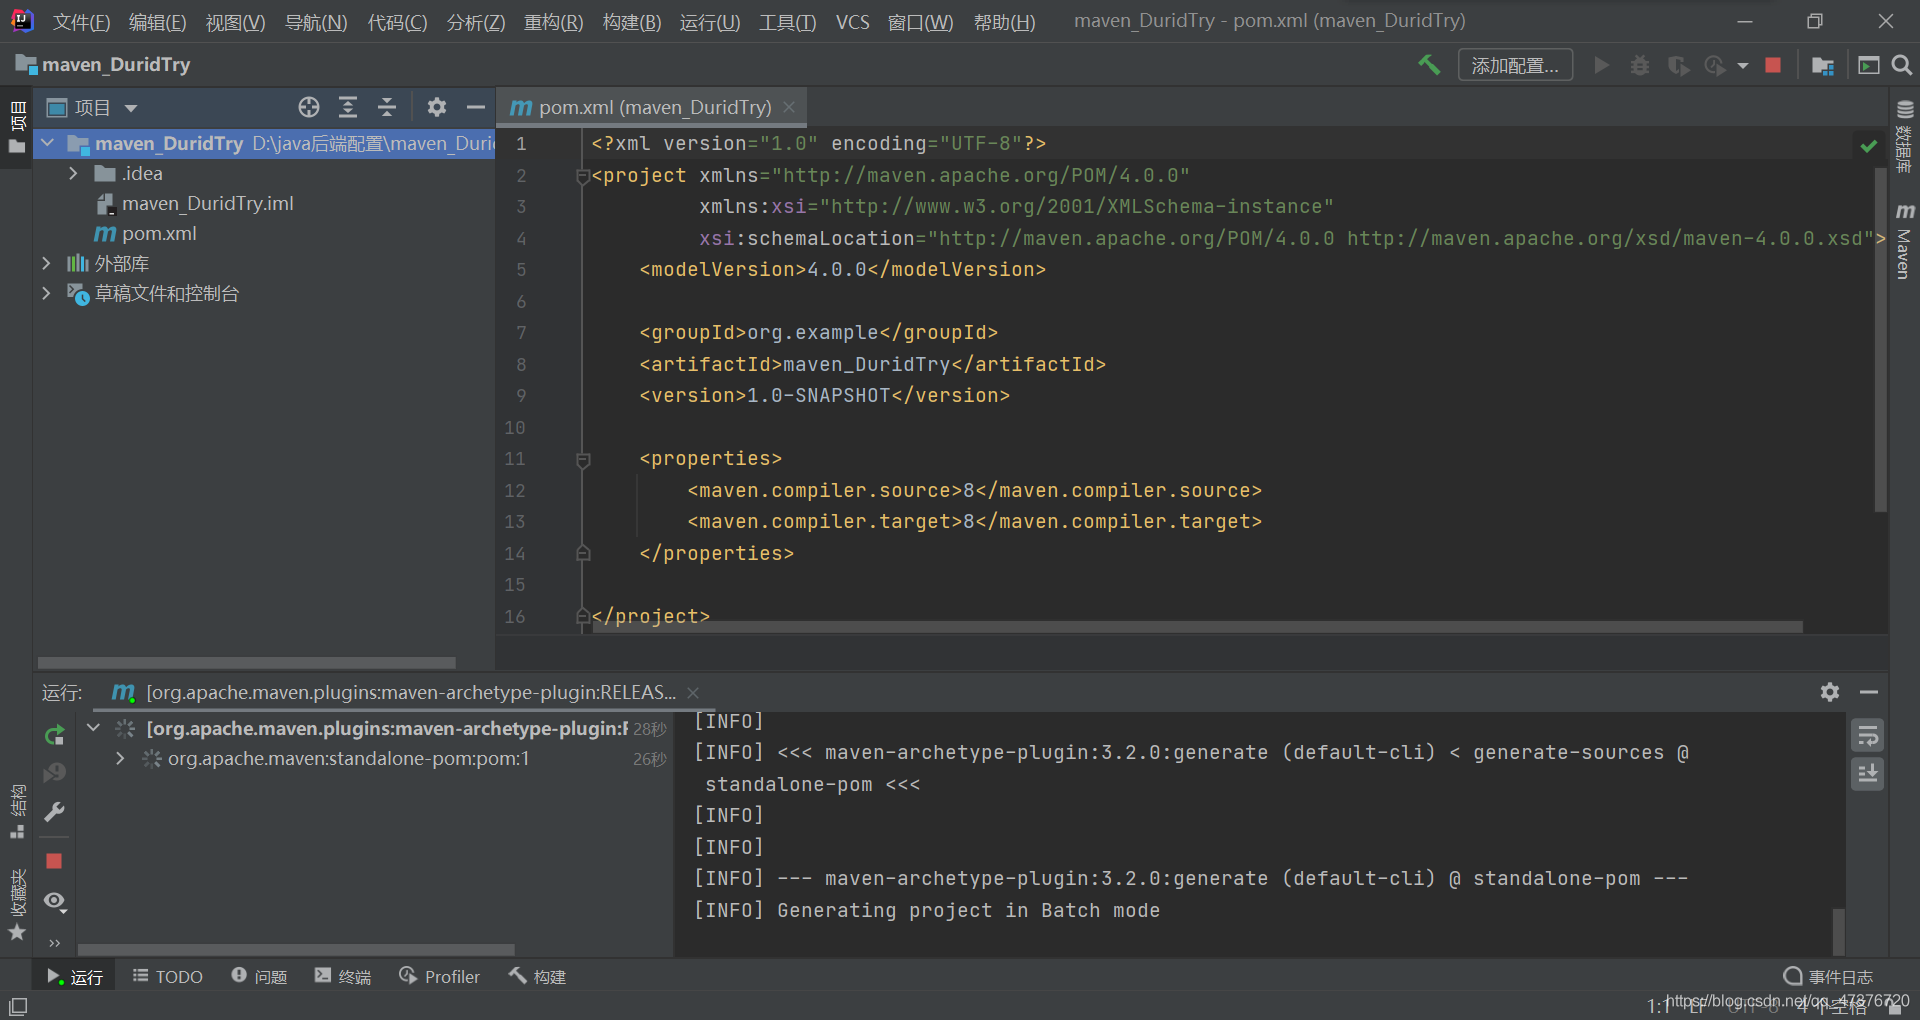This screenshot has height=1020, width=1920.
Task: Click locate-file crosshair icon in project panel
Action: pos(309,107)
